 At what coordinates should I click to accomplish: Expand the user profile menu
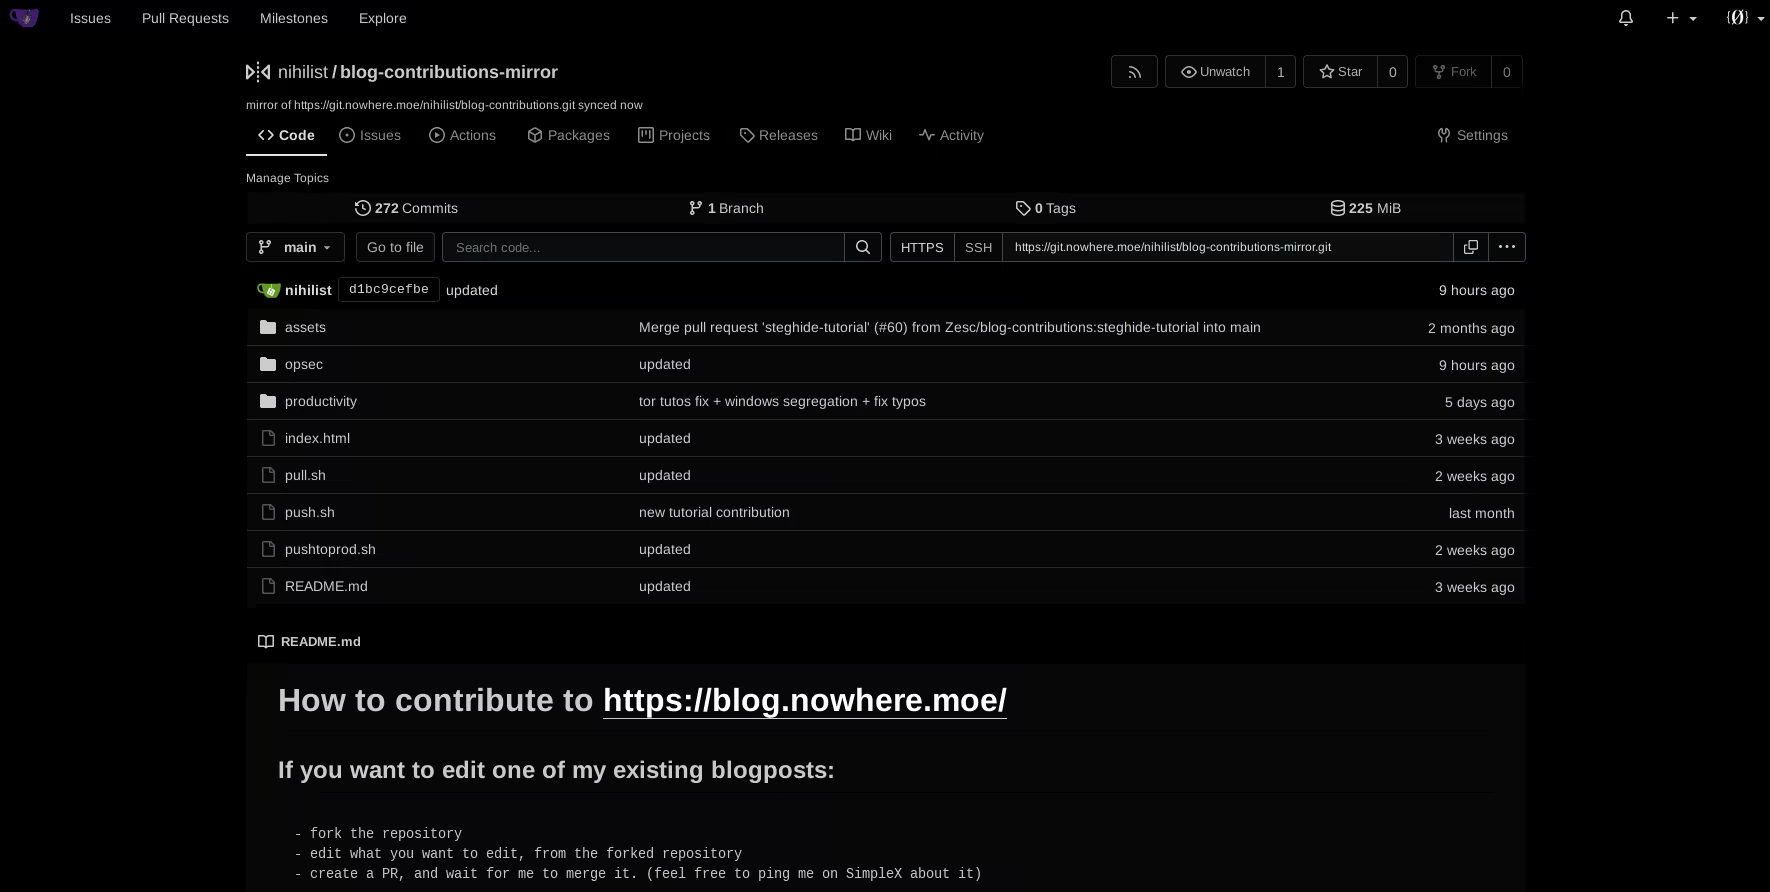click(1745, 18)
